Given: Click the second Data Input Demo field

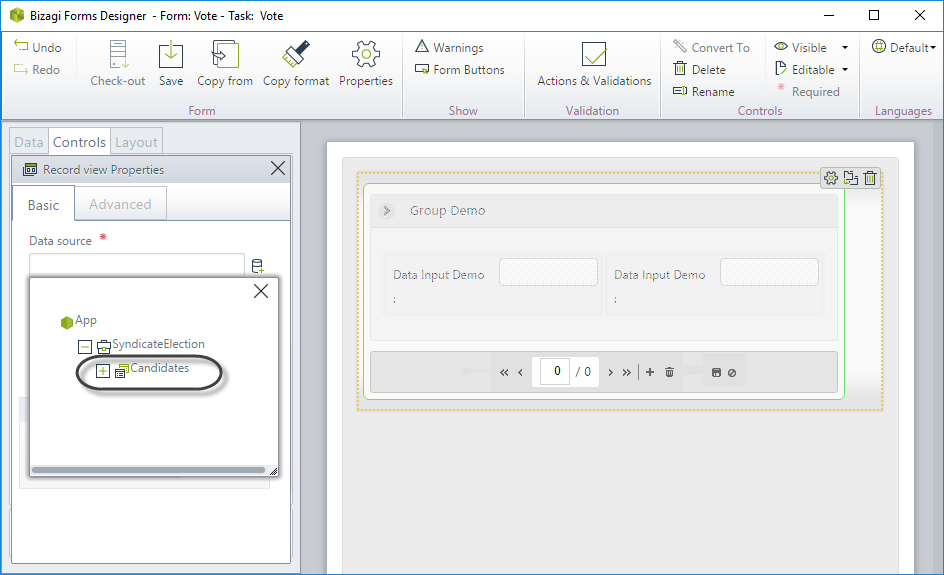Looking at the screenshot, I should 769,272.
